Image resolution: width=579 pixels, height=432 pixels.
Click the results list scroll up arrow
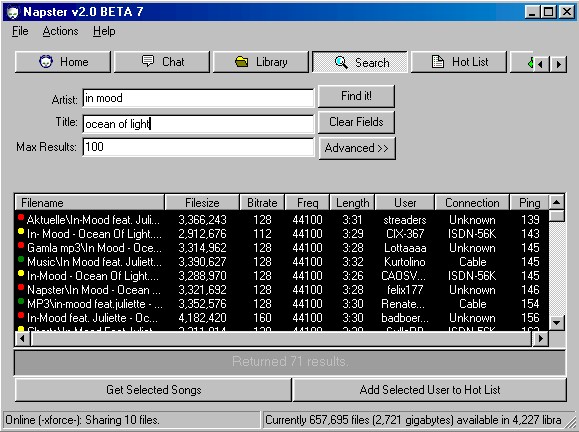(x=556, y=202)
